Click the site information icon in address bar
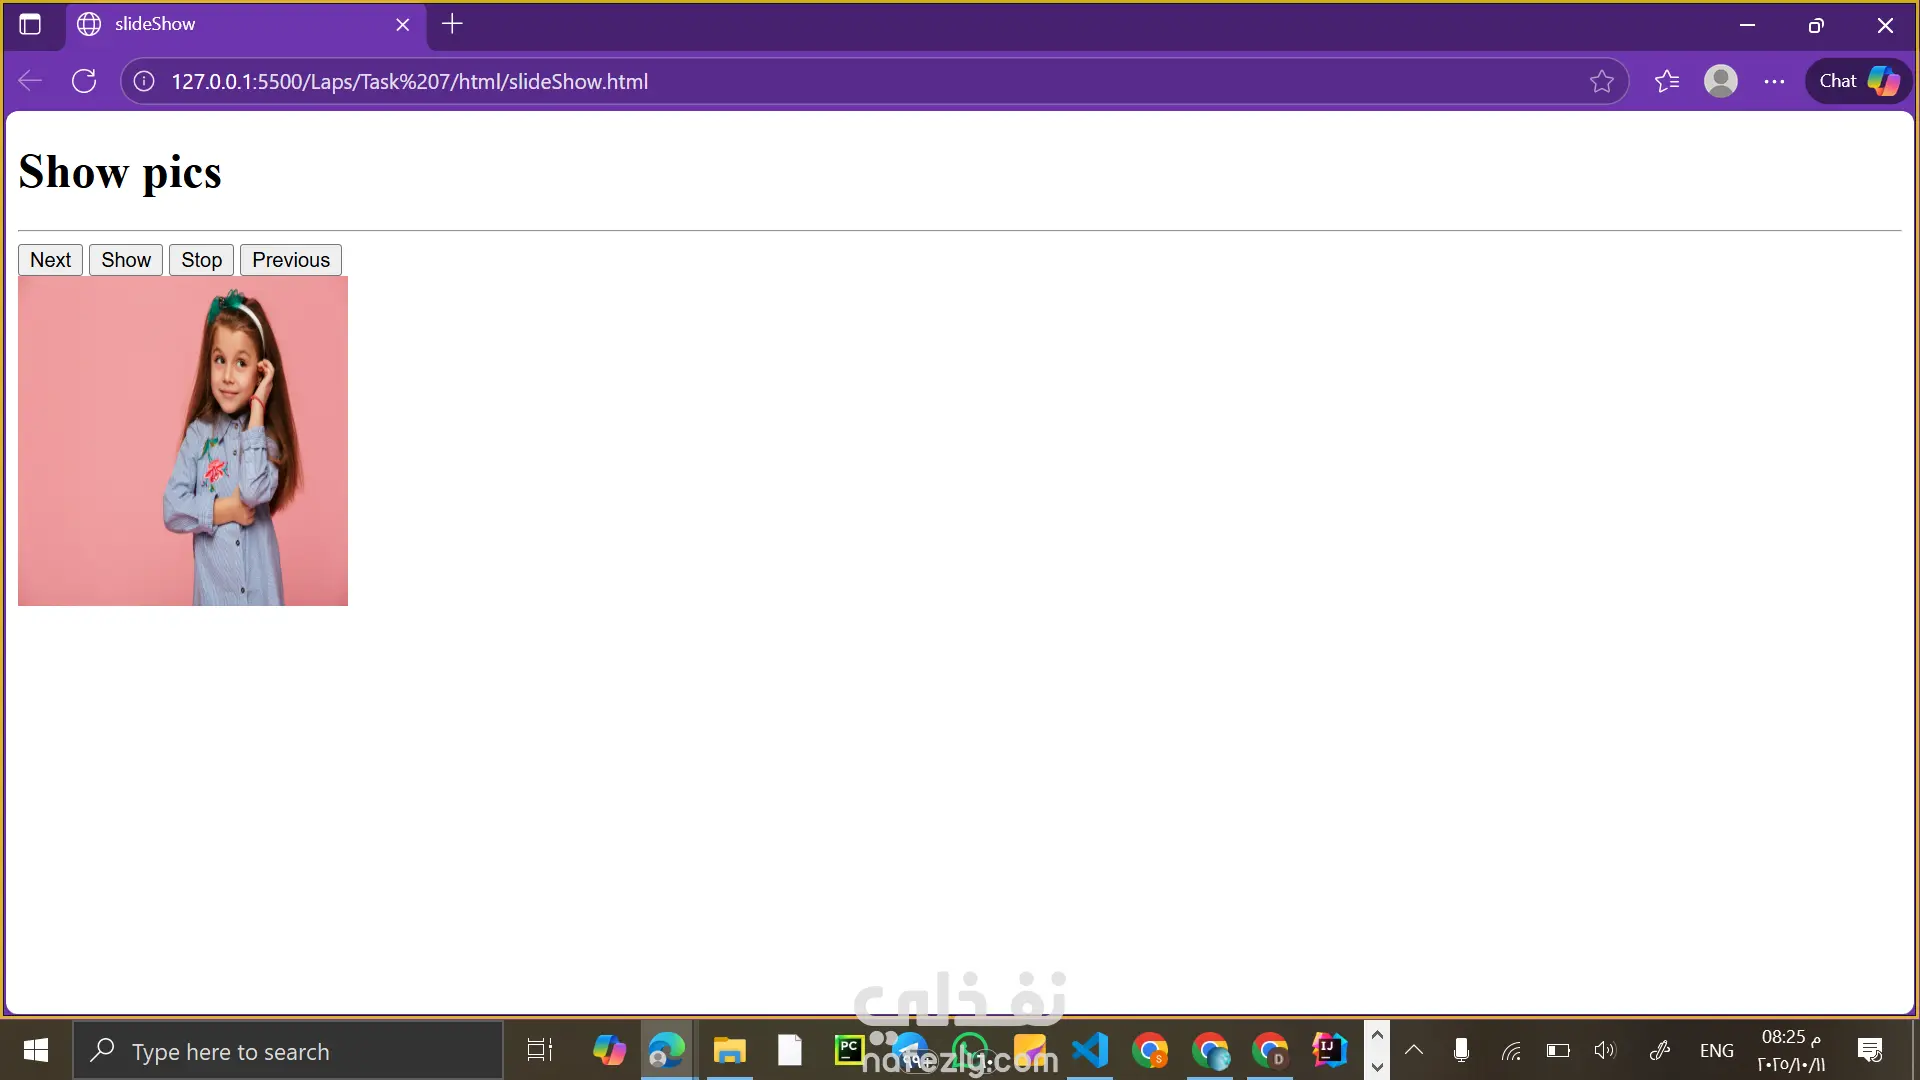1920x1080 pixels. 144,81
